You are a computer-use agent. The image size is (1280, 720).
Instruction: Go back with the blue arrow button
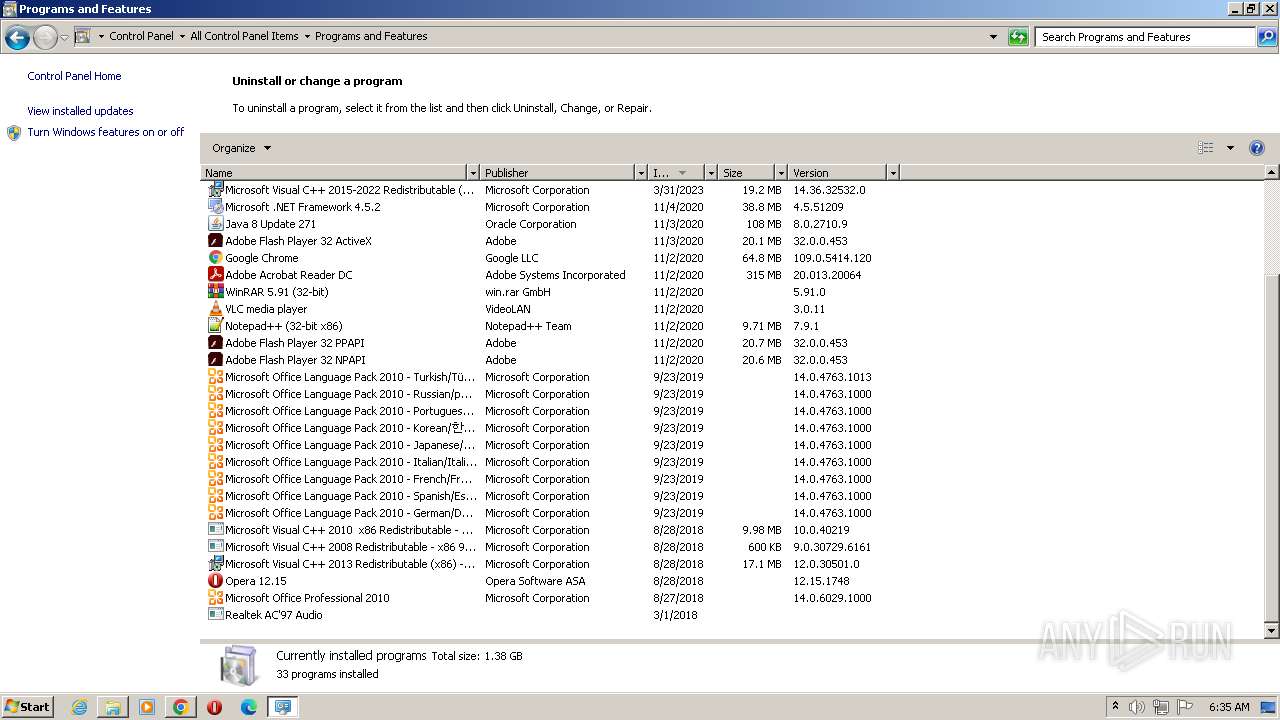pos(17,38)
